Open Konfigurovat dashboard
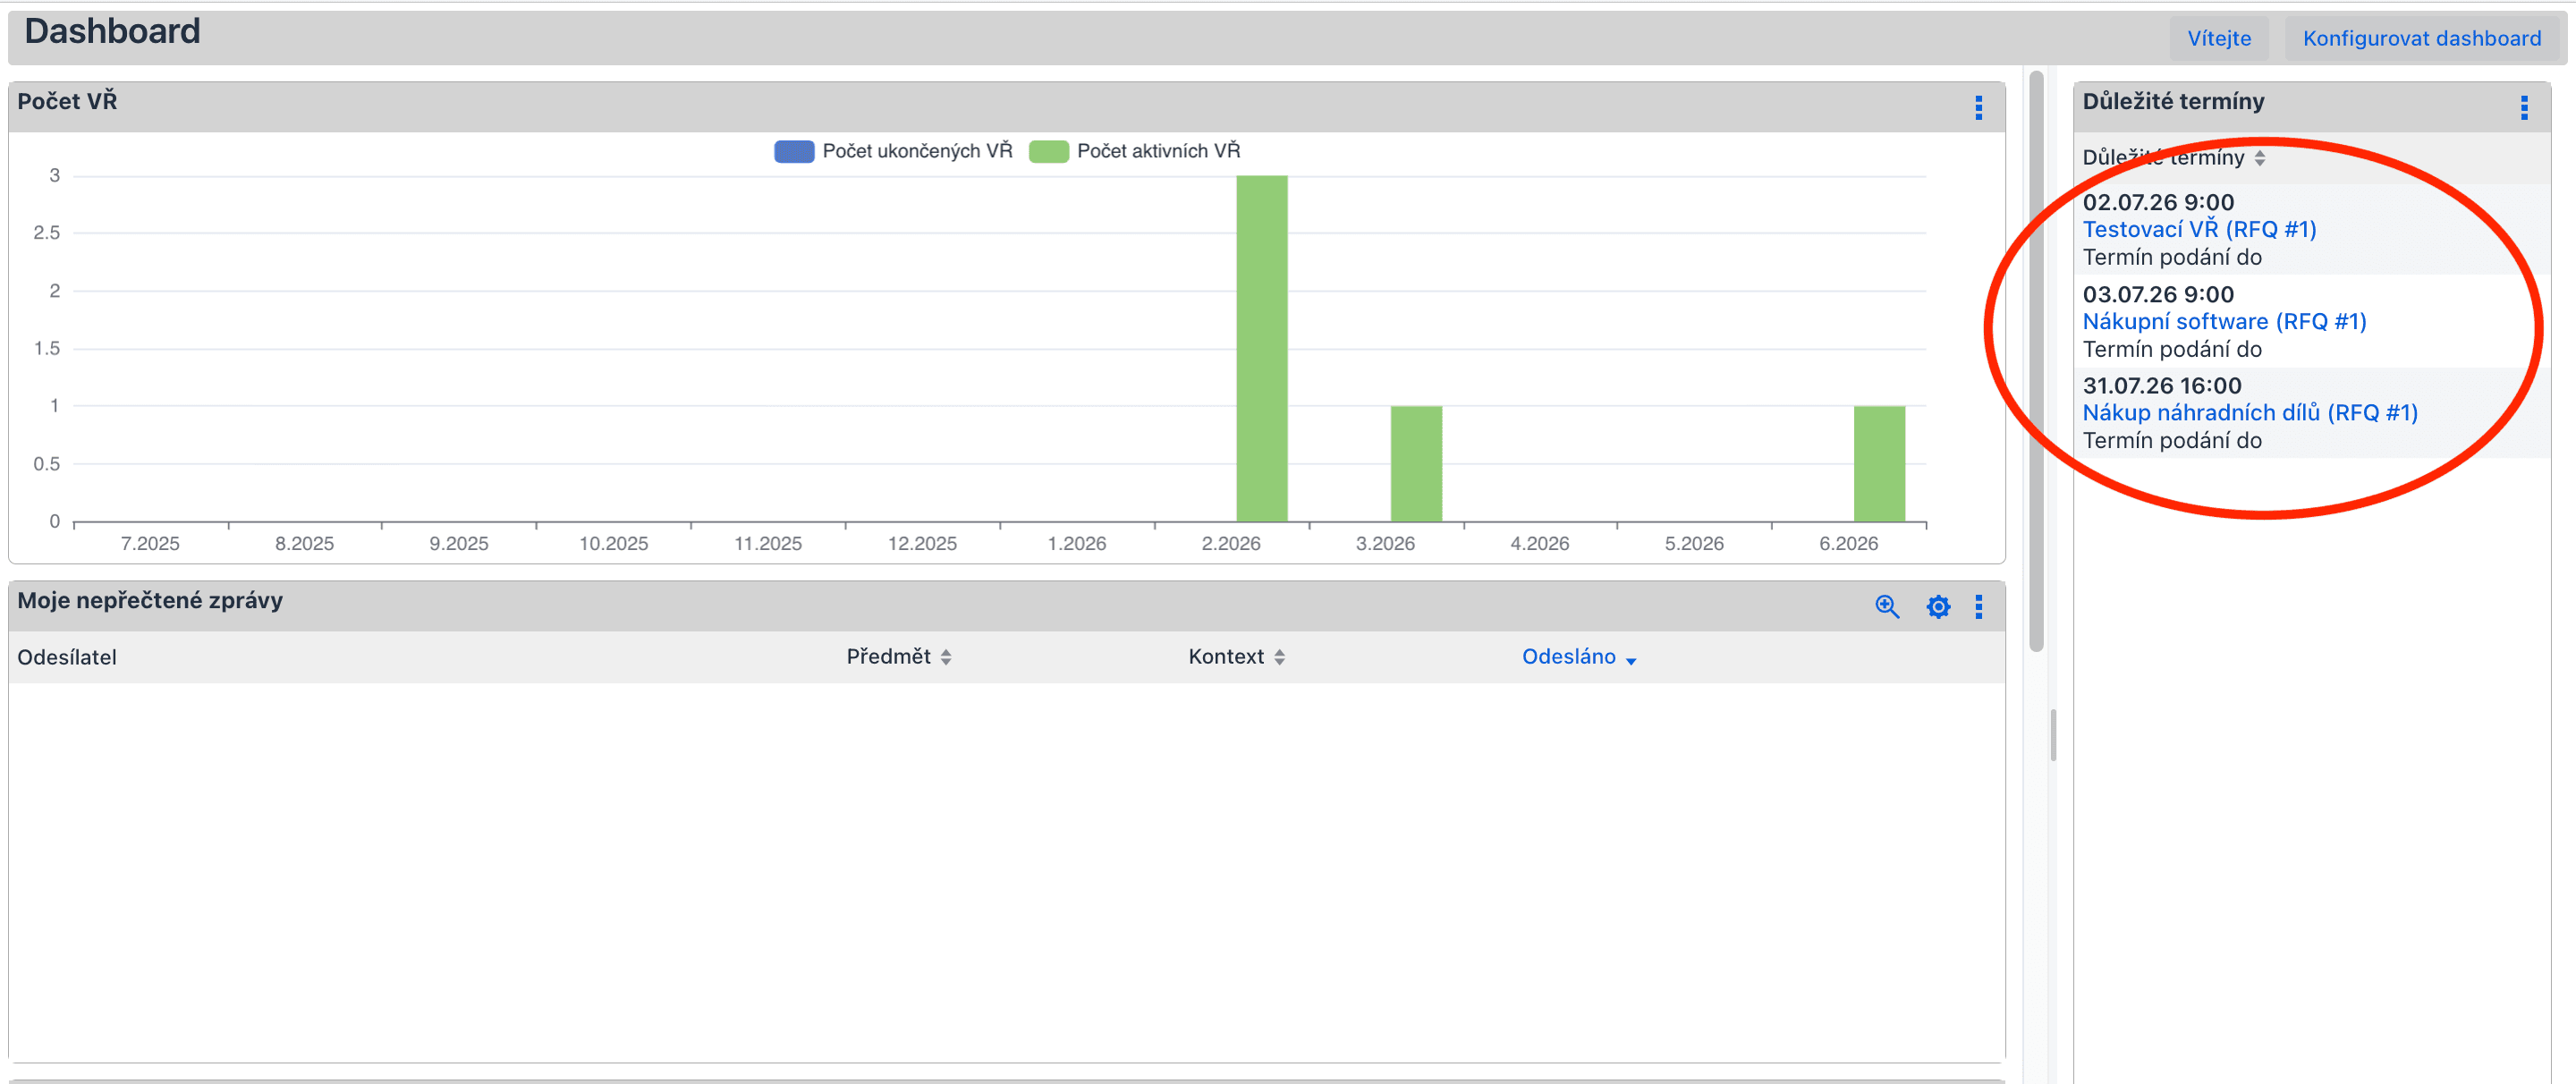2576x1084 pixels. tap(2421, 38)
